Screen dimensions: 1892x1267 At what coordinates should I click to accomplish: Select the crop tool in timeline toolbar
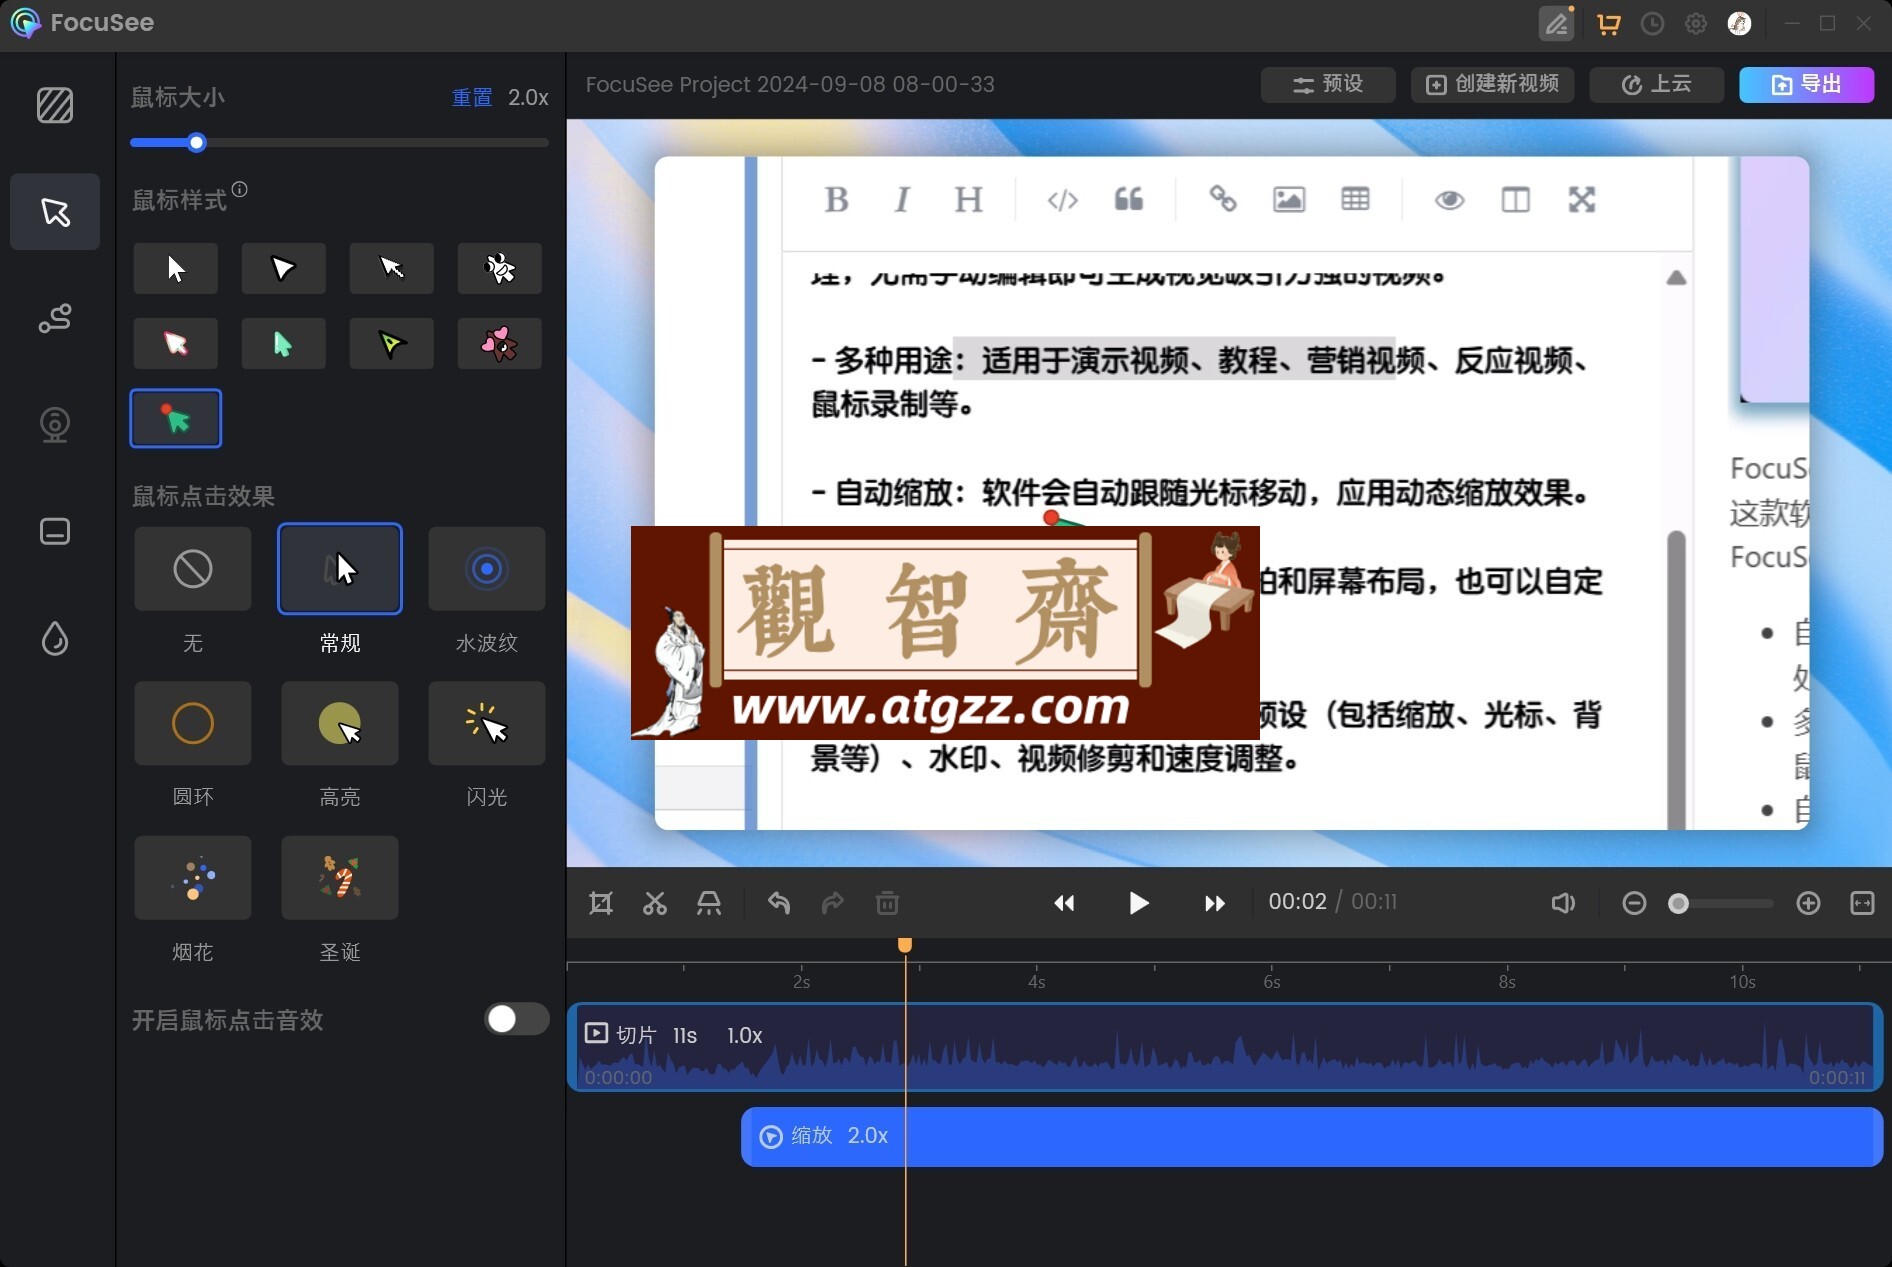(601, 903)
